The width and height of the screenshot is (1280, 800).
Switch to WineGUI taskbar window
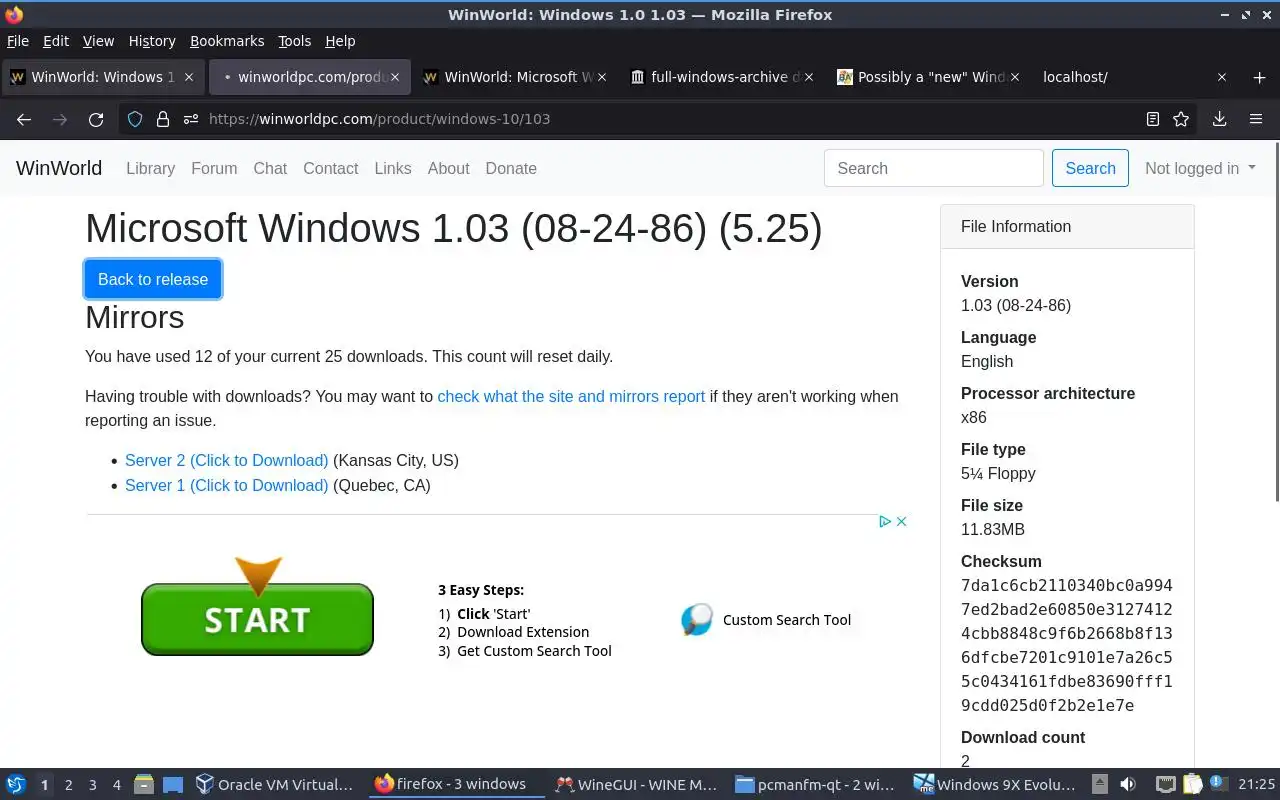click(636, 785)
